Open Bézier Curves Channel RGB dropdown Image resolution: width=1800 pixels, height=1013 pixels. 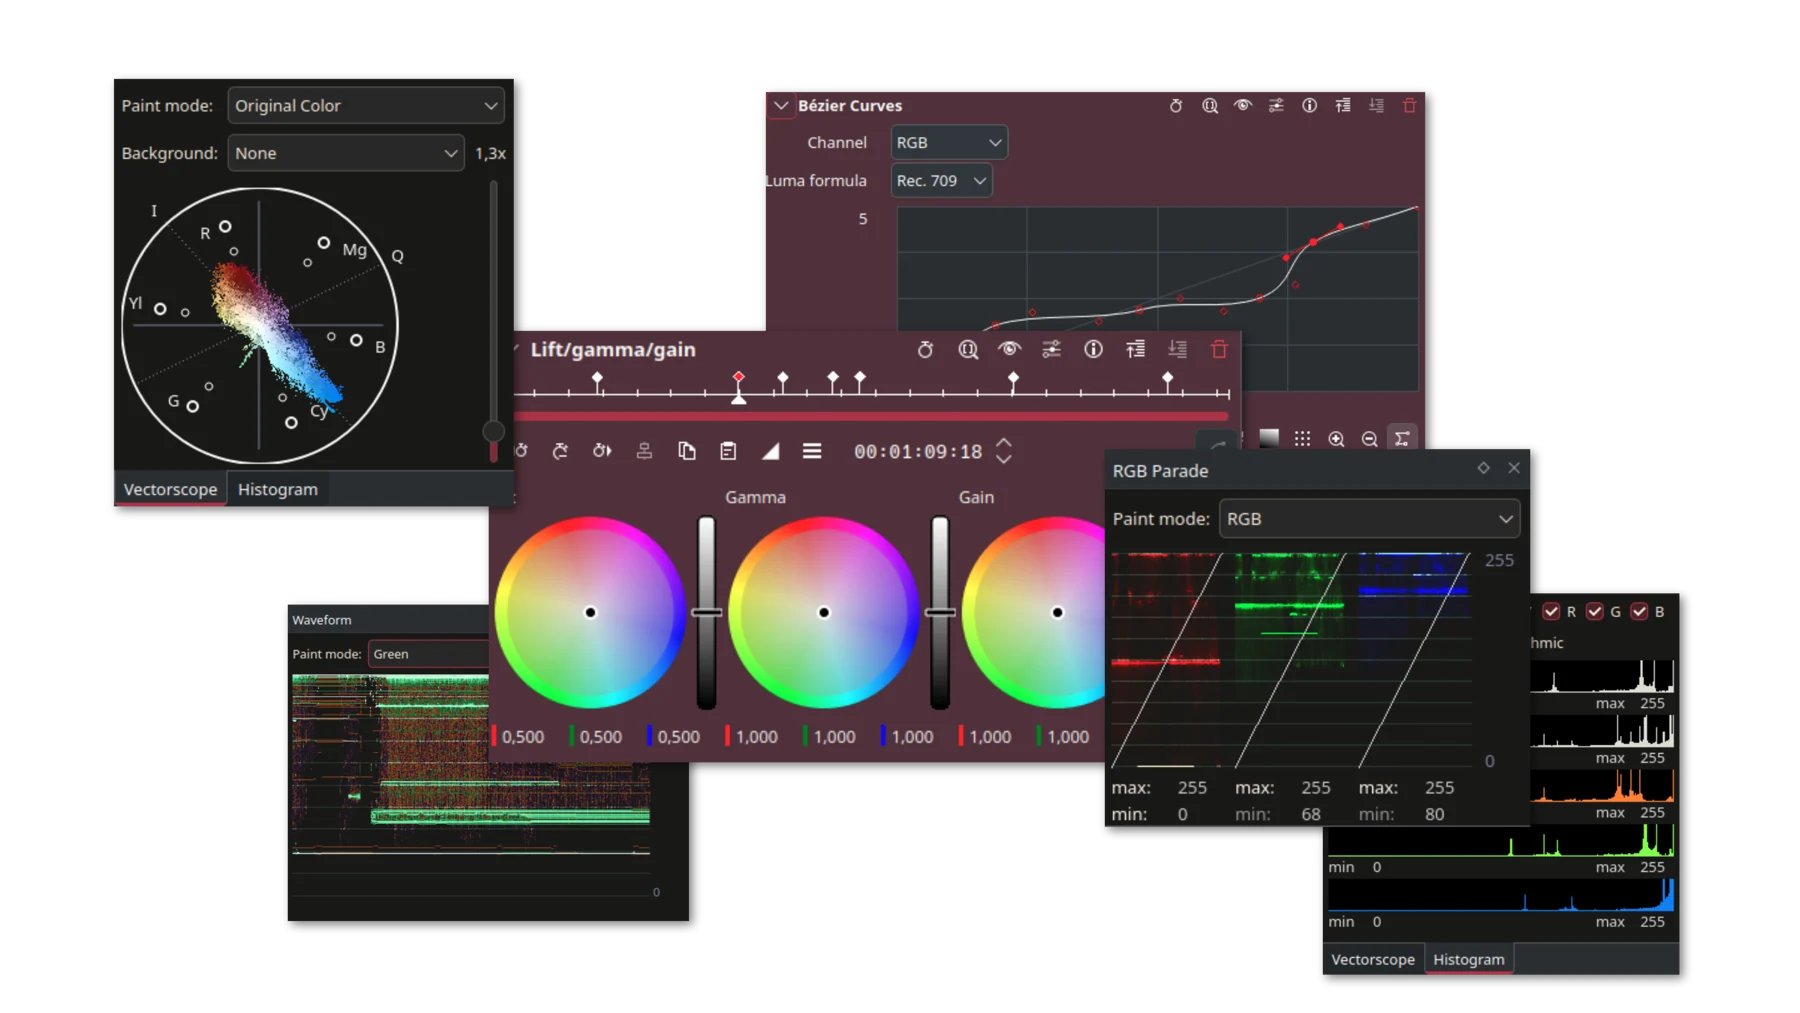(x=948, y=143)
